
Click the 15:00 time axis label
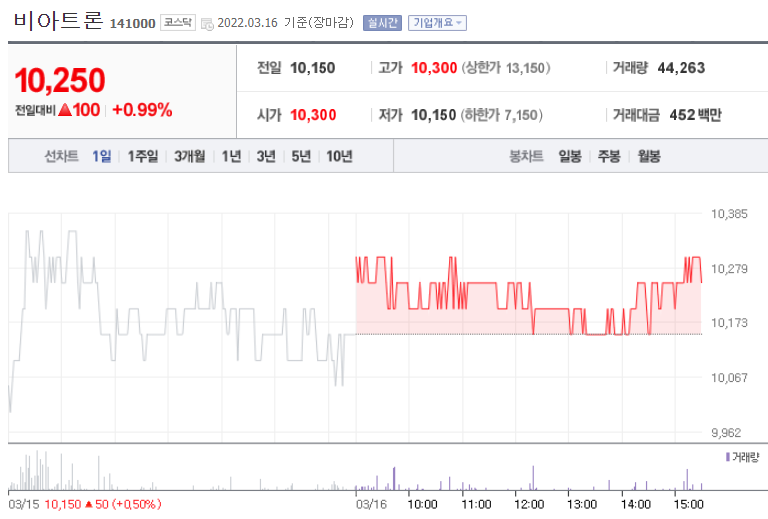click(x=689, y=504)
